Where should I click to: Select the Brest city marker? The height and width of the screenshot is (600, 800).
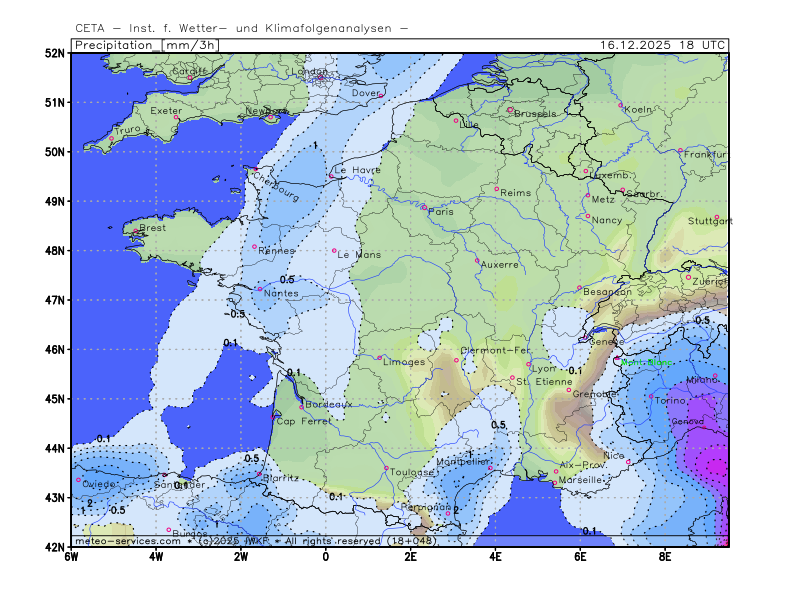[x=135, y=232]
